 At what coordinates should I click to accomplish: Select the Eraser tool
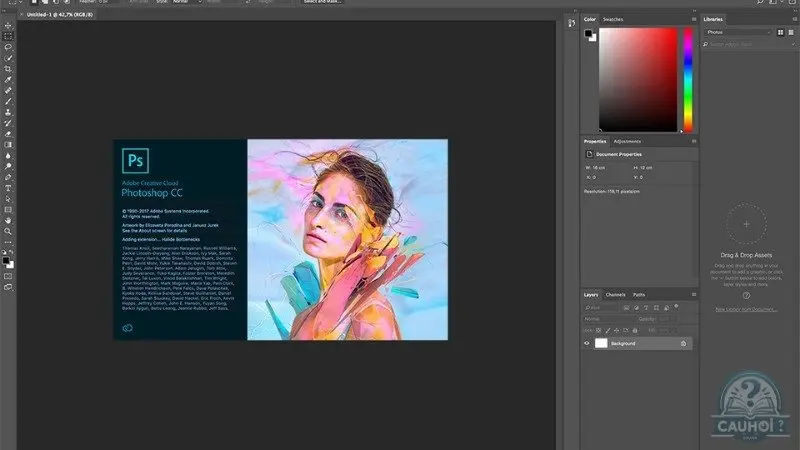[8, 134]
